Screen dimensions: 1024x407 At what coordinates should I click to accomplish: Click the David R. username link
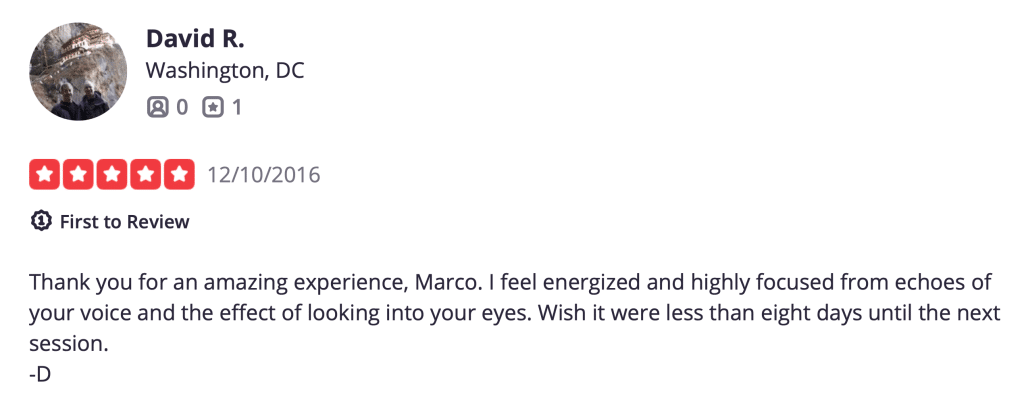pos(195,39)
